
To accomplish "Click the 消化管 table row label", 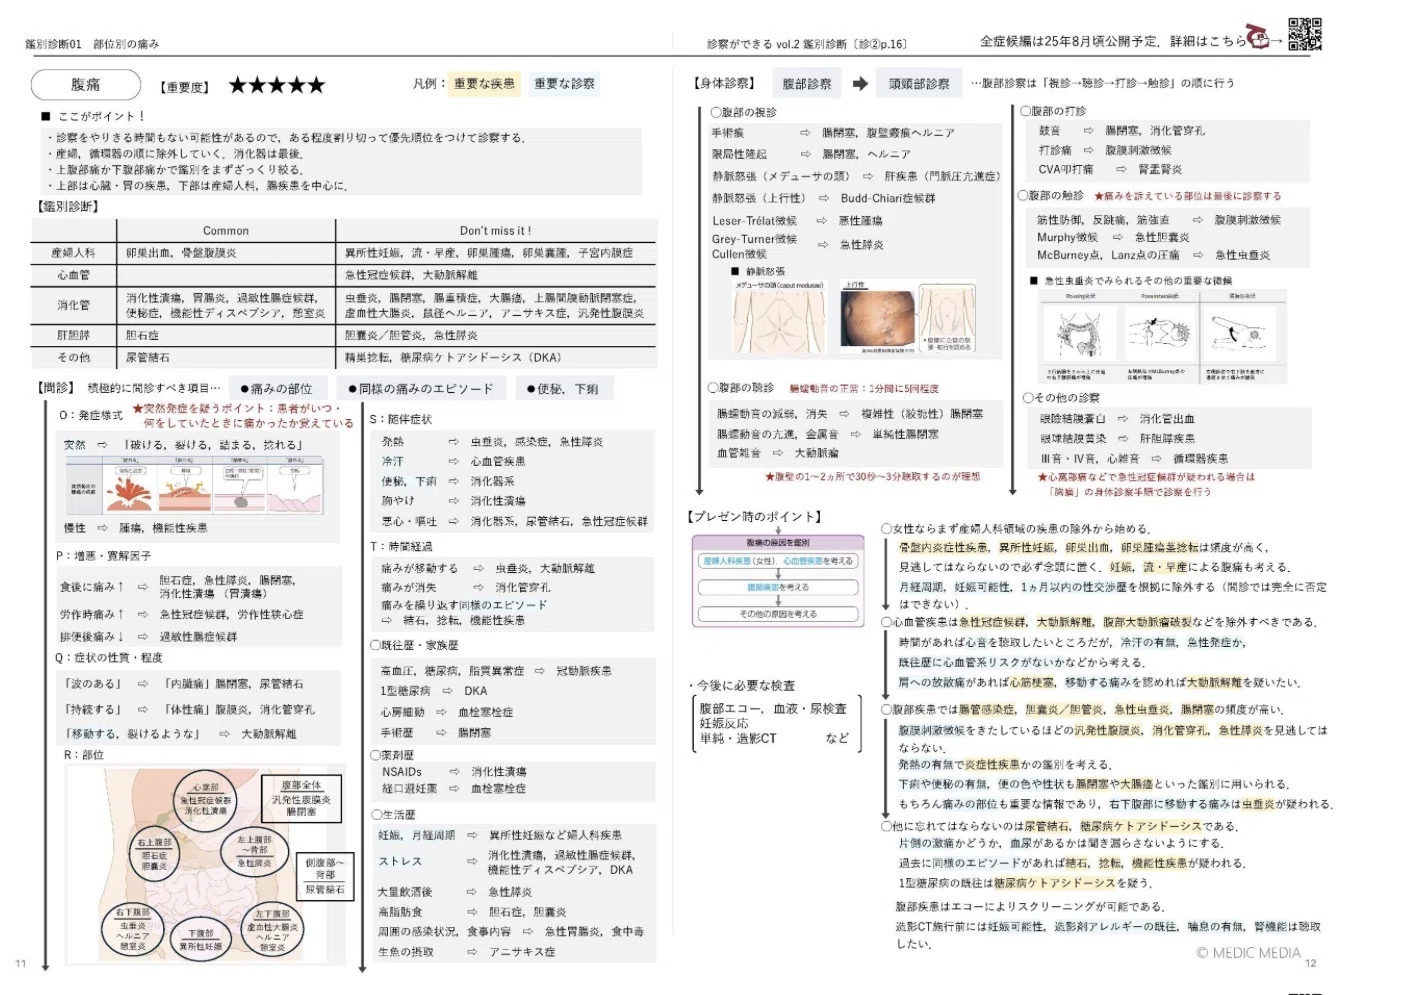I will tap(73, 305).
